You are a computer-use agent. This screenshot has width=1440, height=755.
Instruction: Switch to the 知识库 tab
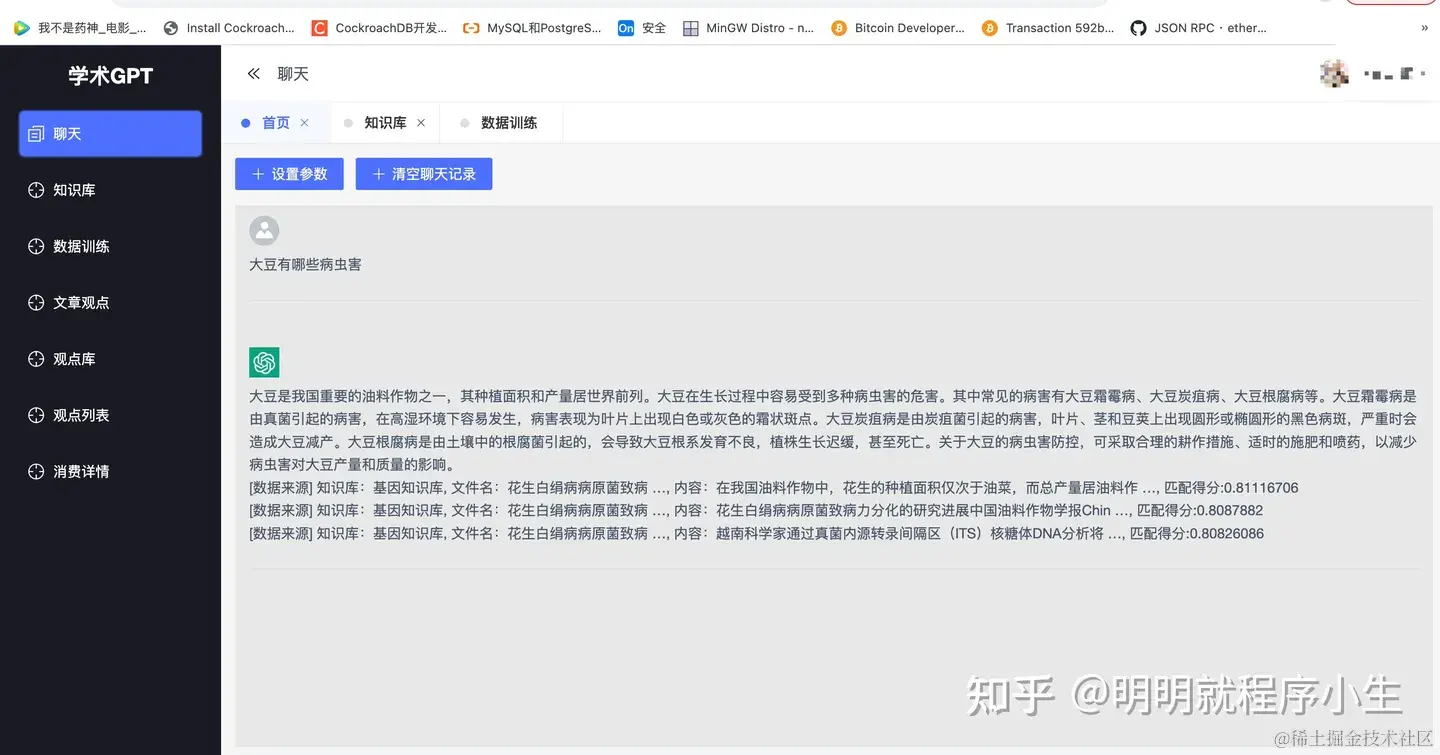coord(385,123)
